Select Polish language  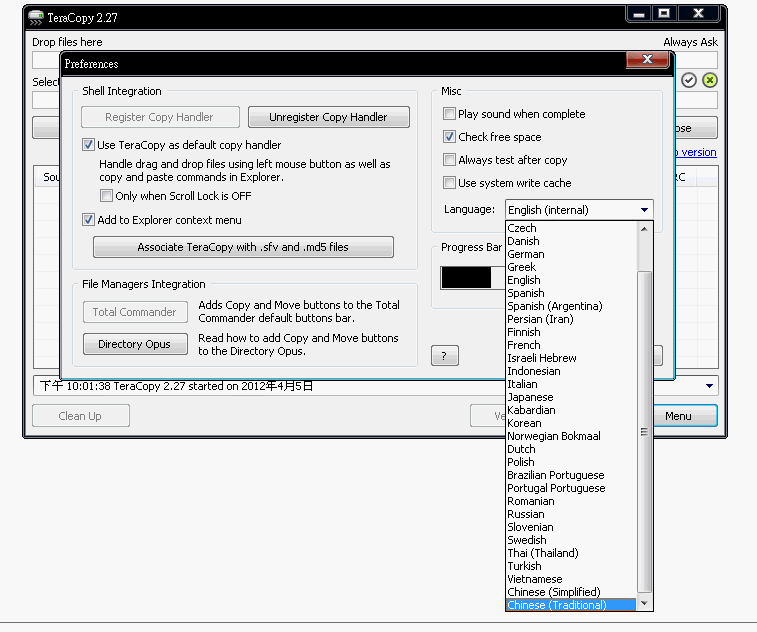click(571, 463)
